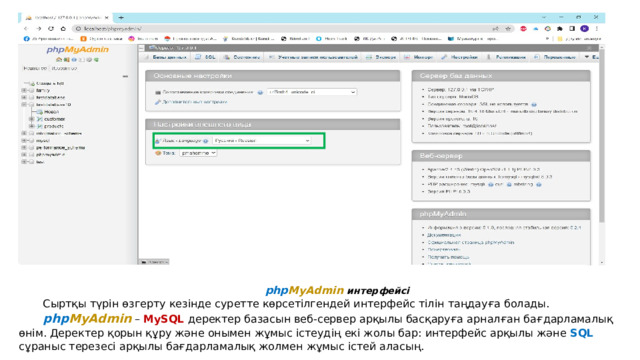The image size is (640, 360).
Task: Click the page vertical scrollbar thumb
Action: point(602,135)
